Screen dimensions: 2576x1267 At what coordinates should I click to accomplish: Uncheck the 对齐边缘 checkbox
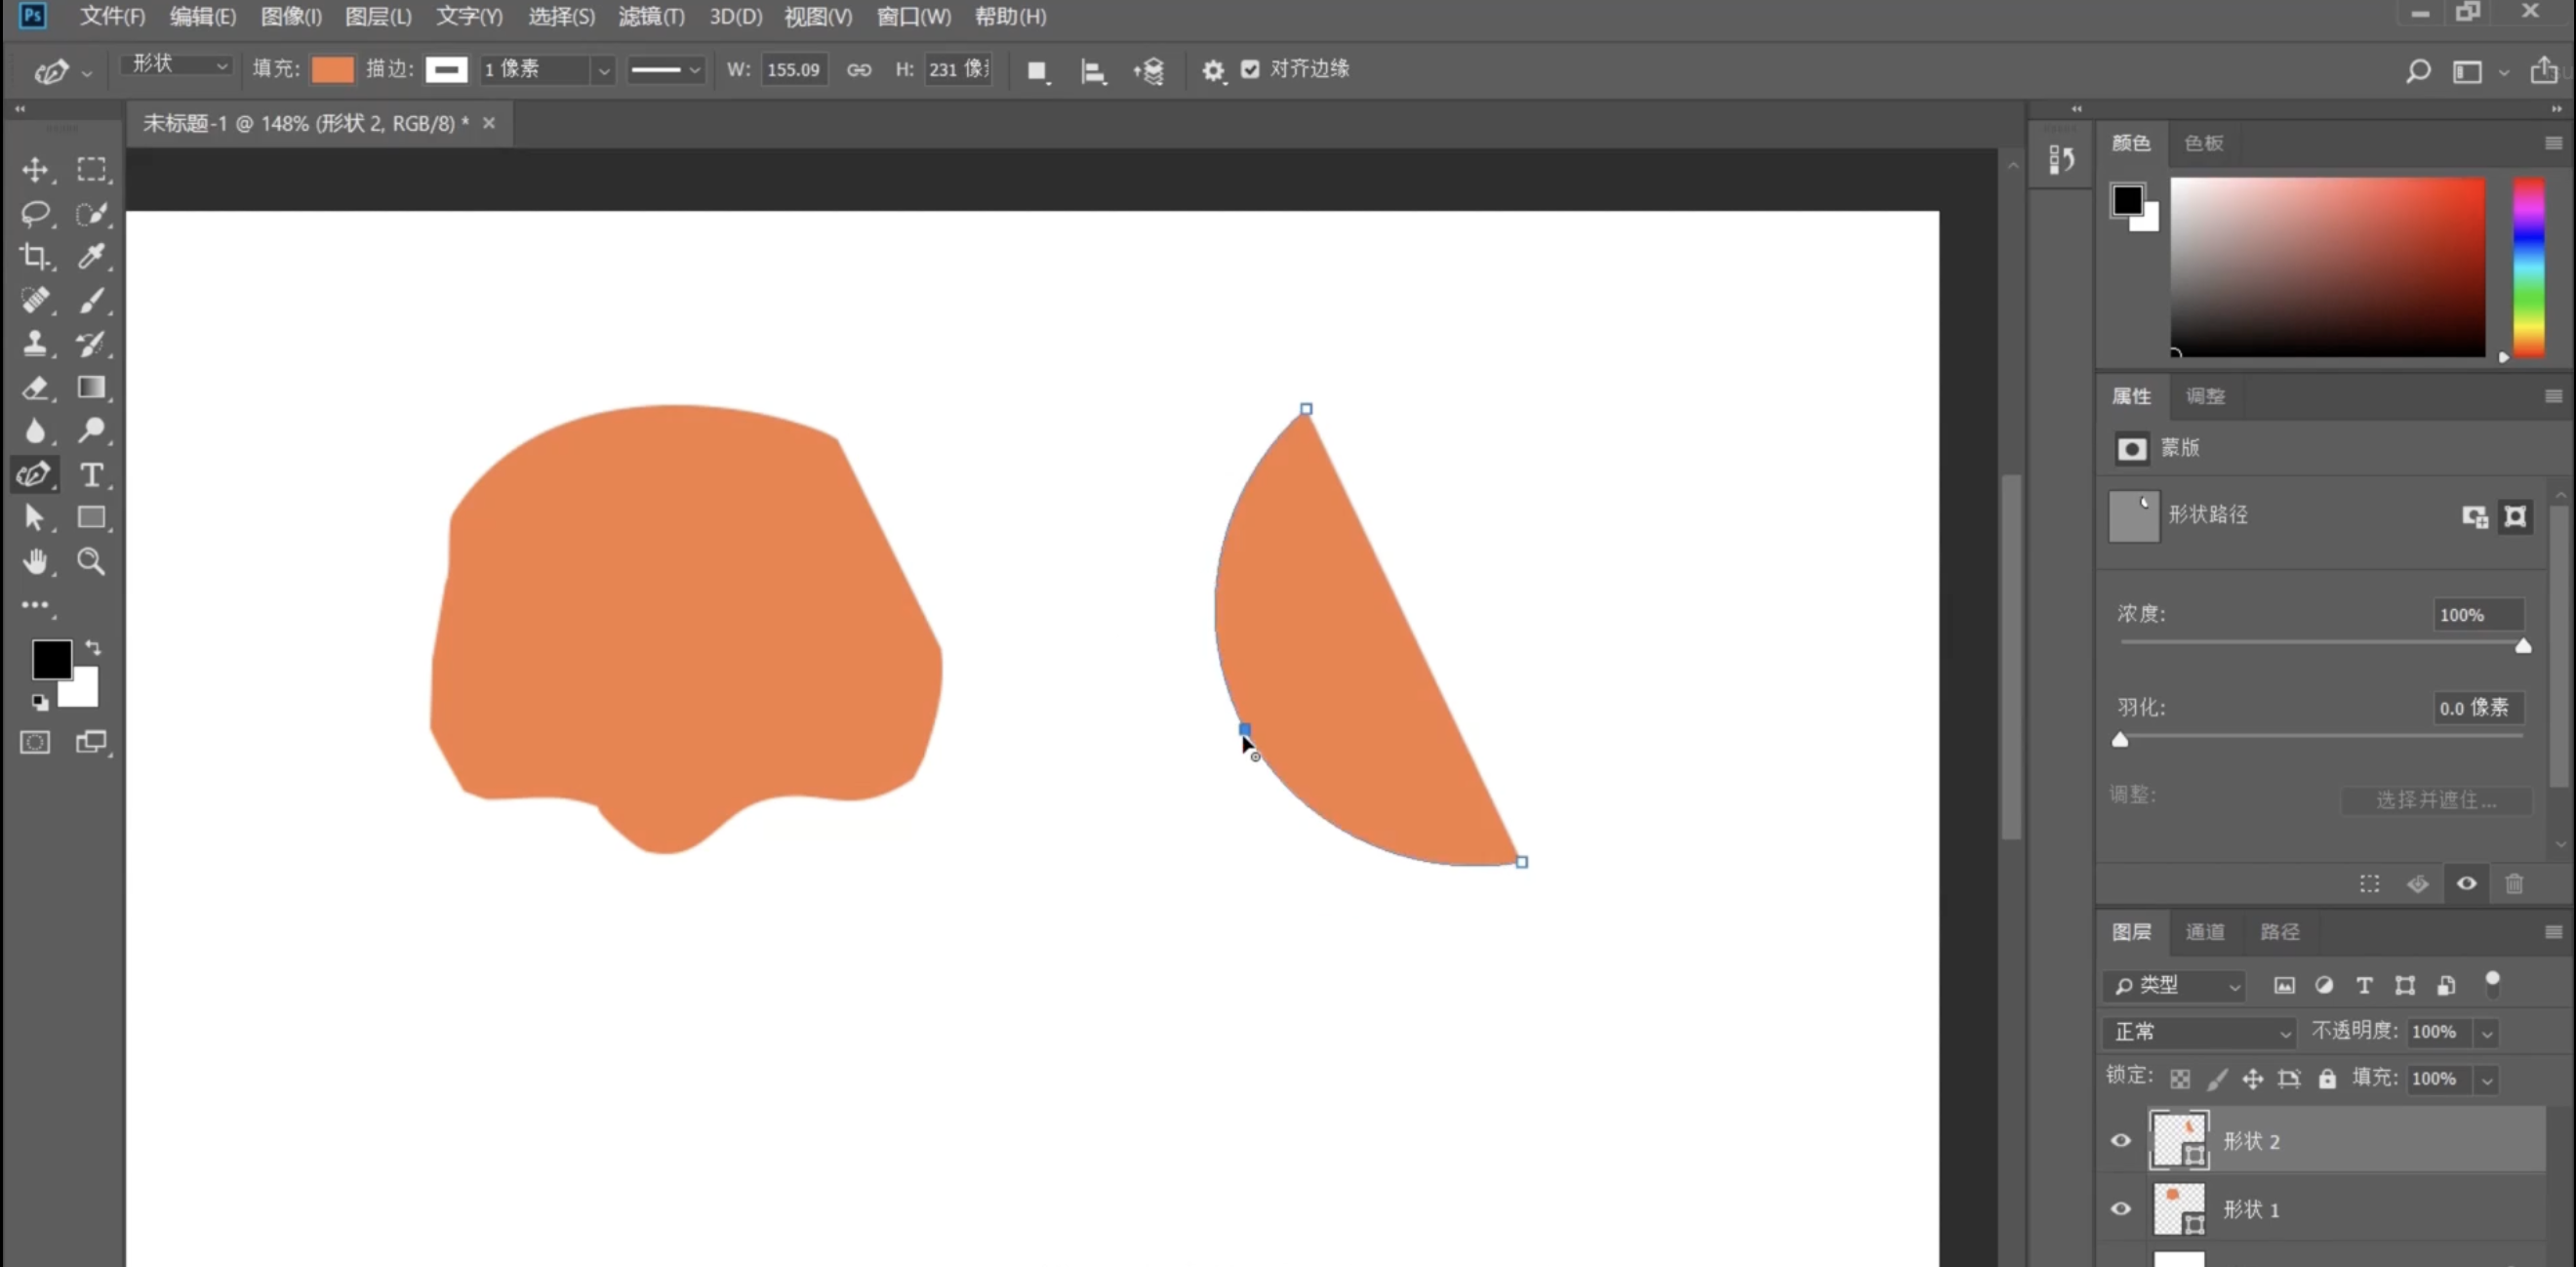point(1250,69)
